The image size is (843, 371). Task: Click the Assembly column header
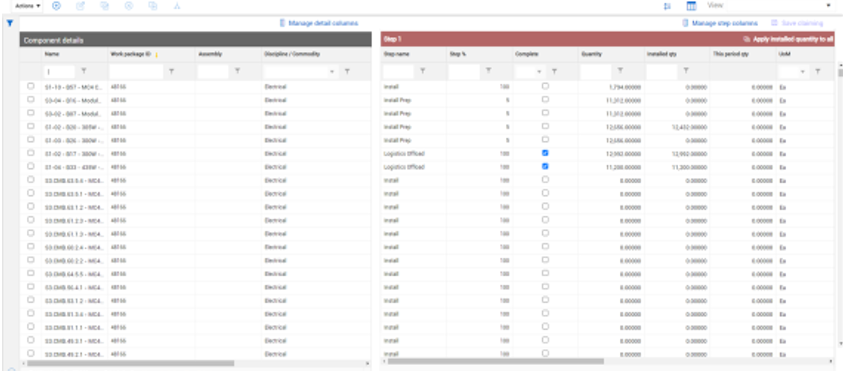[x=210, y=54]
